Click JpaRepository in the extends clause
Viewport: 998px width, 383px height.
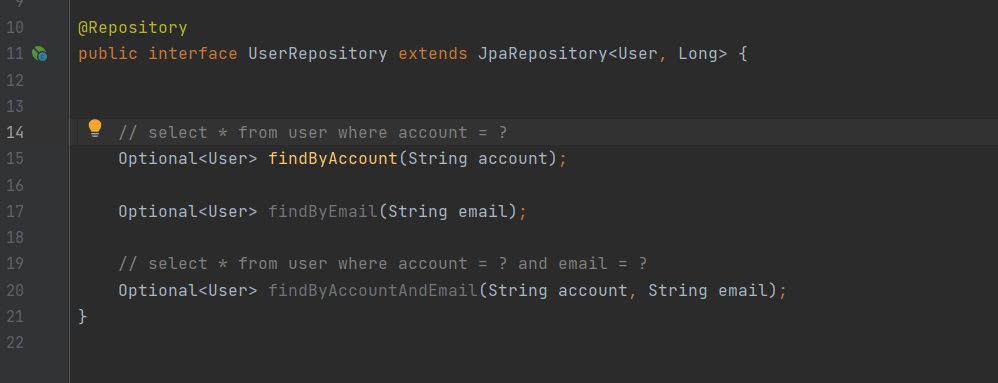coord(543,54)
